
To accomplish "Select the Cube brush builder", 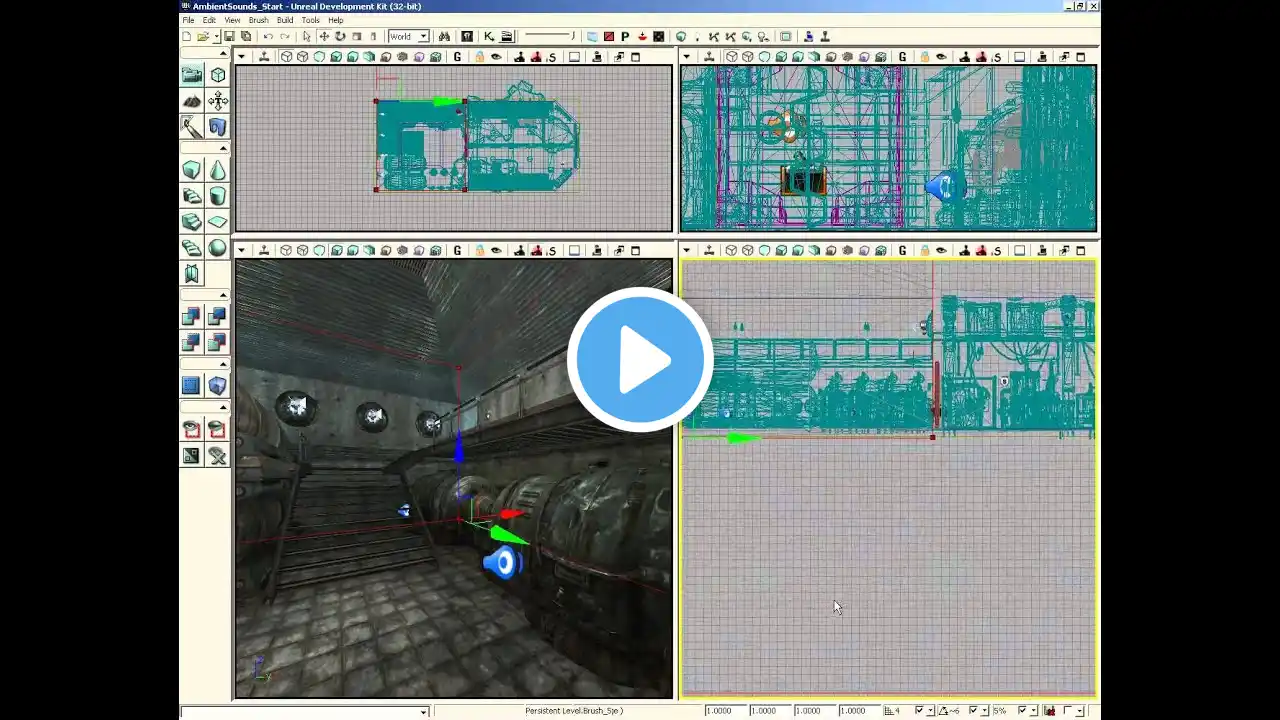I will click(x=192, y=171).
